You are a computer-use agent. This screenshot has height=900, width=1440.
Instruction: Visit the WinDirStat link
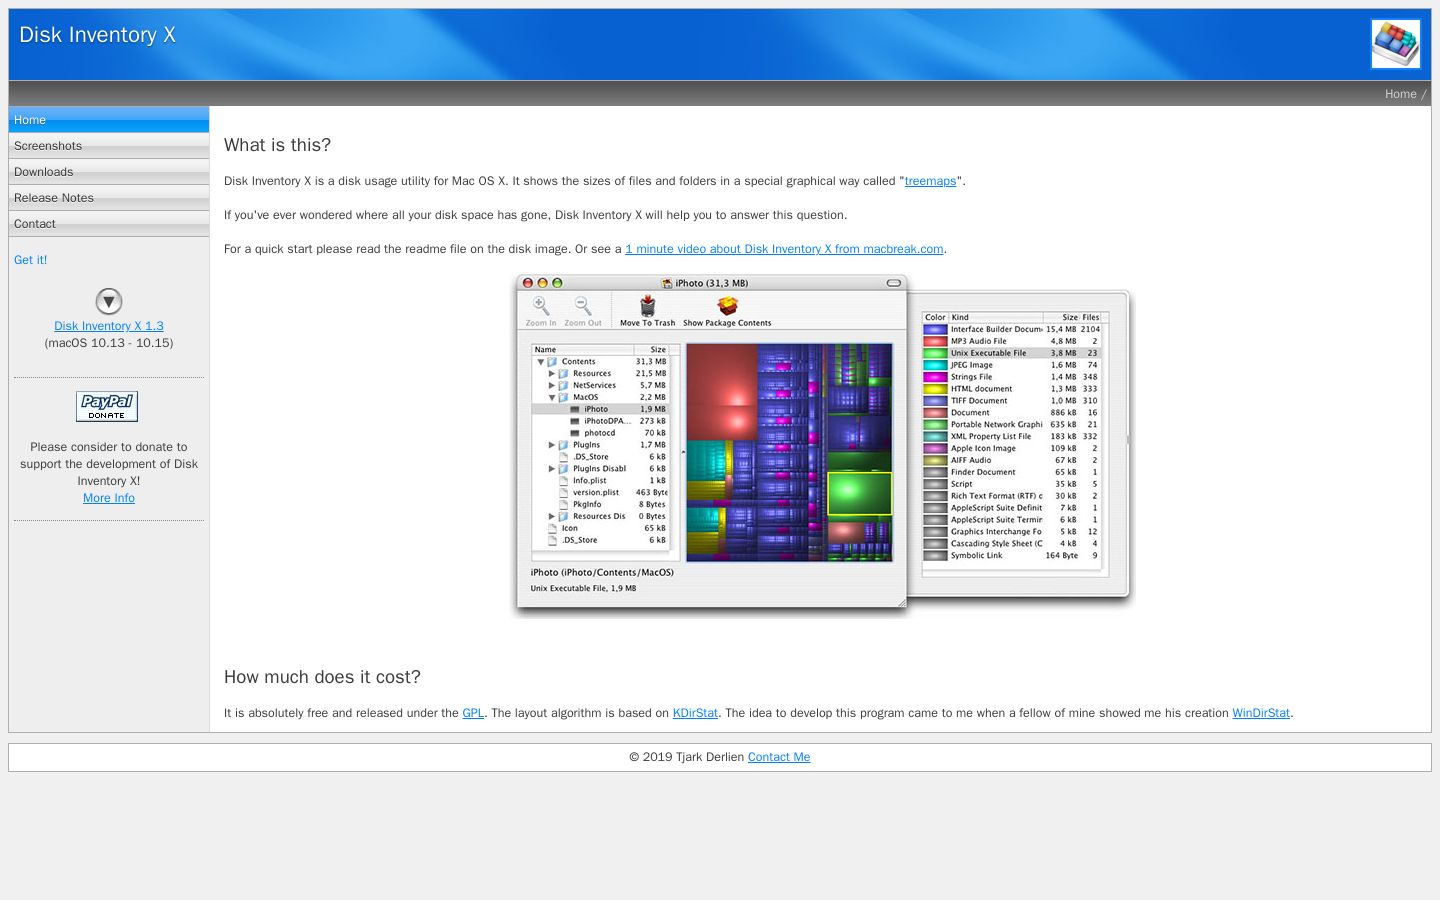click(x=1261, y=713)
